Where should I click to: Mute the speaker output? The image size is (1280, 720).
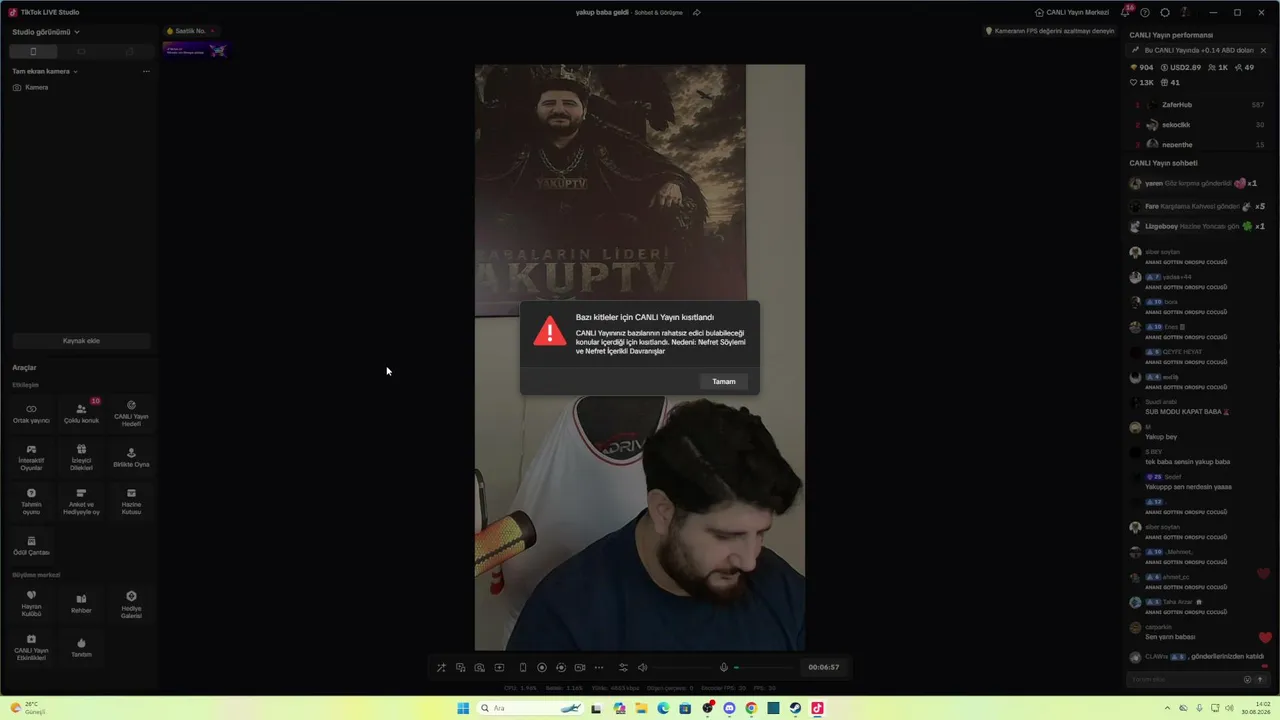tap(642, 667)
